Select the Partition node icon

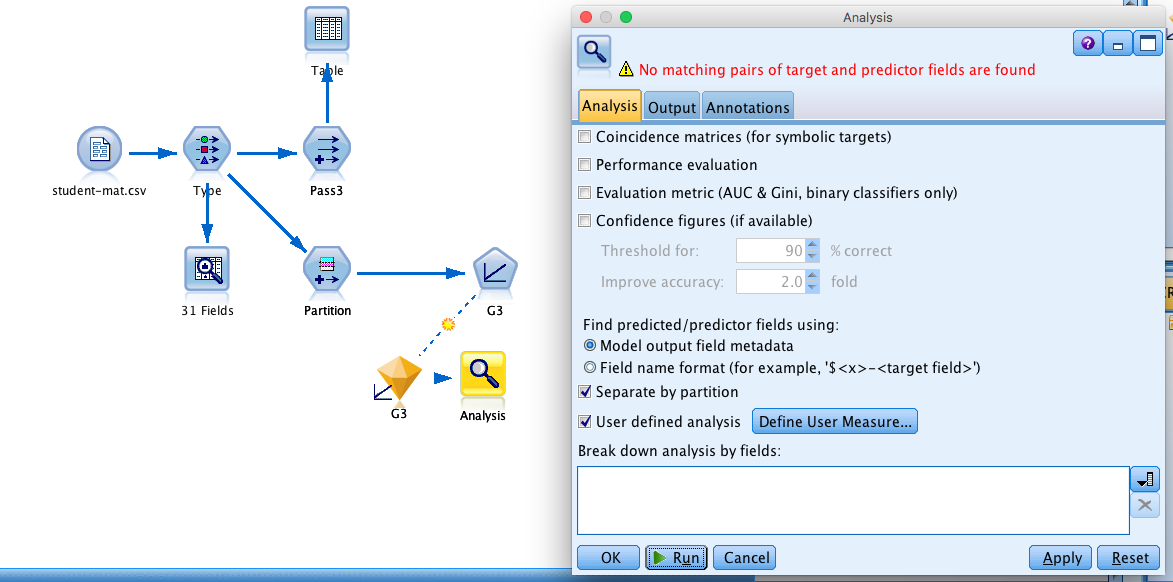point(327,269)
